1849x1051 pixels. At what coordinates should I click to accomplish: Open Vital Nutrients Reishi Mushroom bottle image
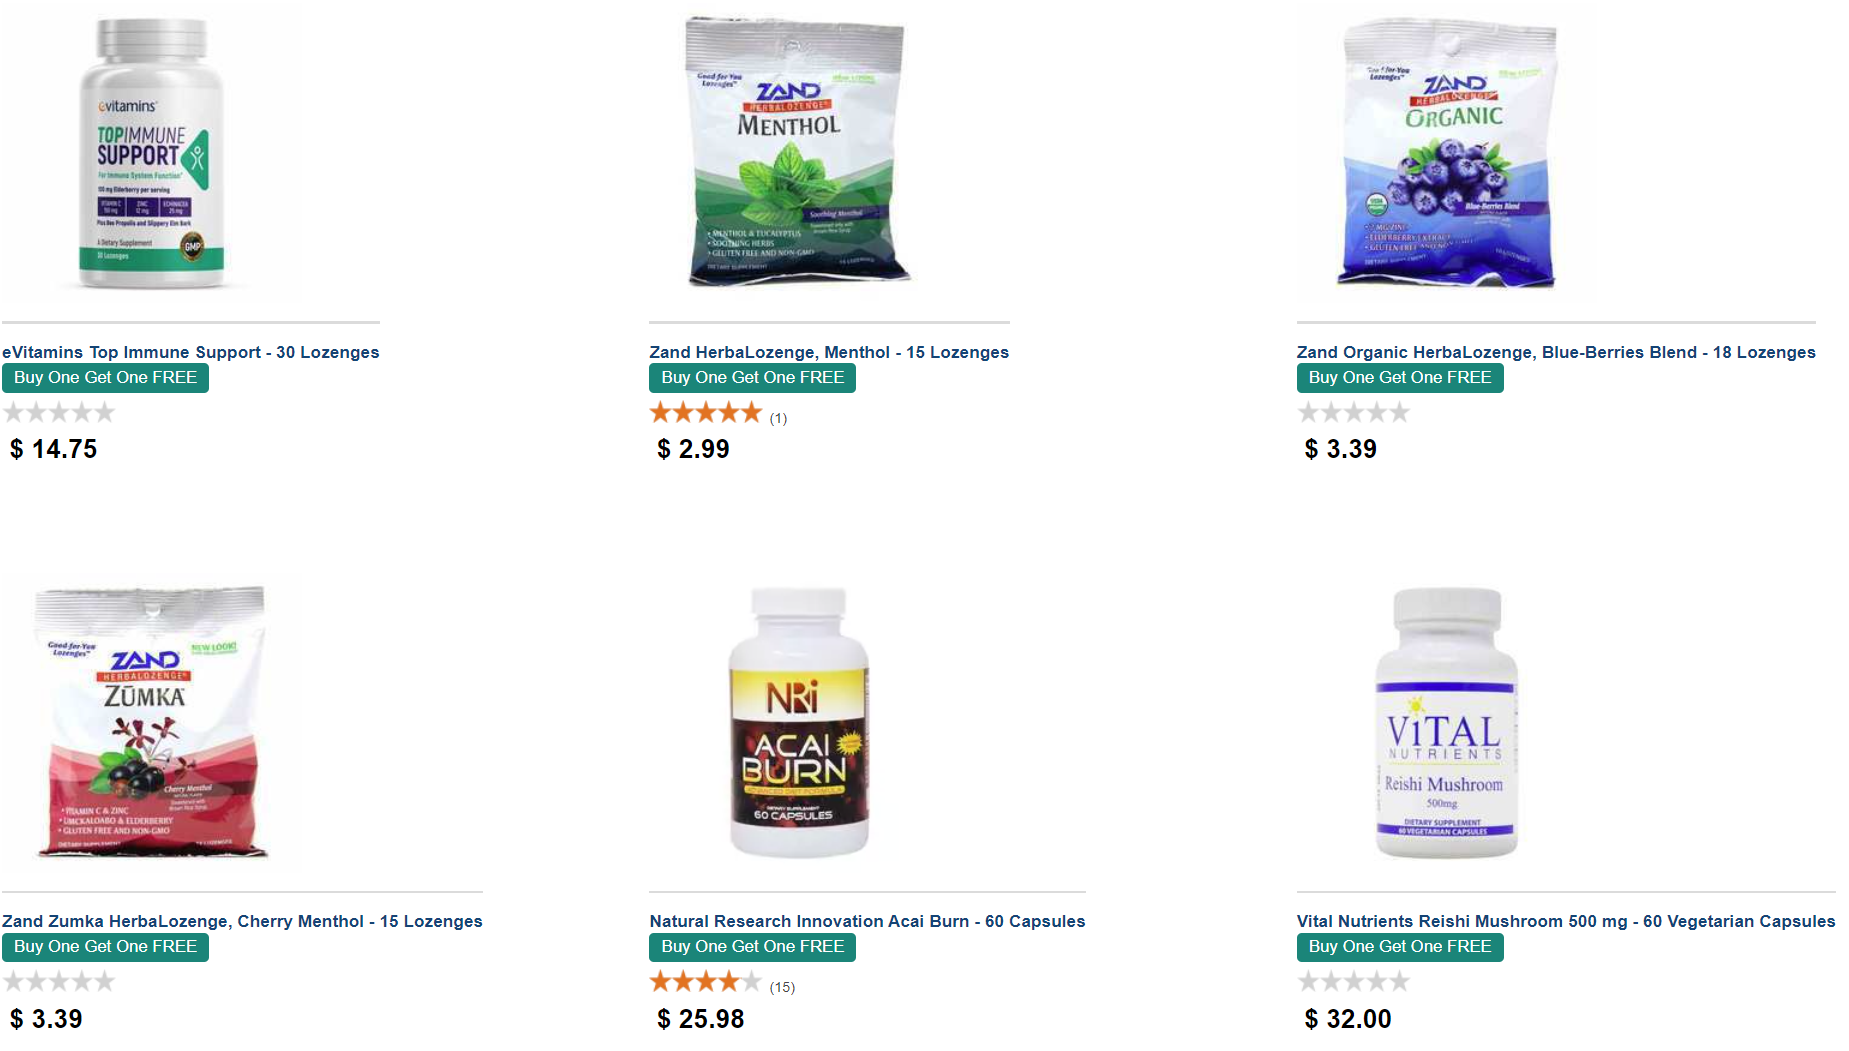1447,721
